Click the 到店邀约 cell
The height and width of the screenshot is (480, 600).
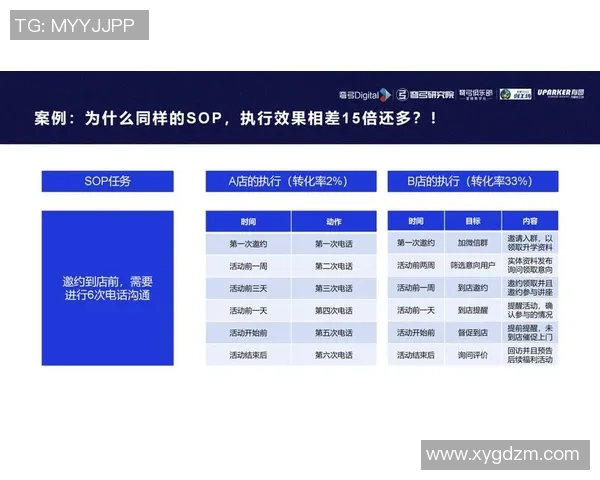click(x=473, y=288)
